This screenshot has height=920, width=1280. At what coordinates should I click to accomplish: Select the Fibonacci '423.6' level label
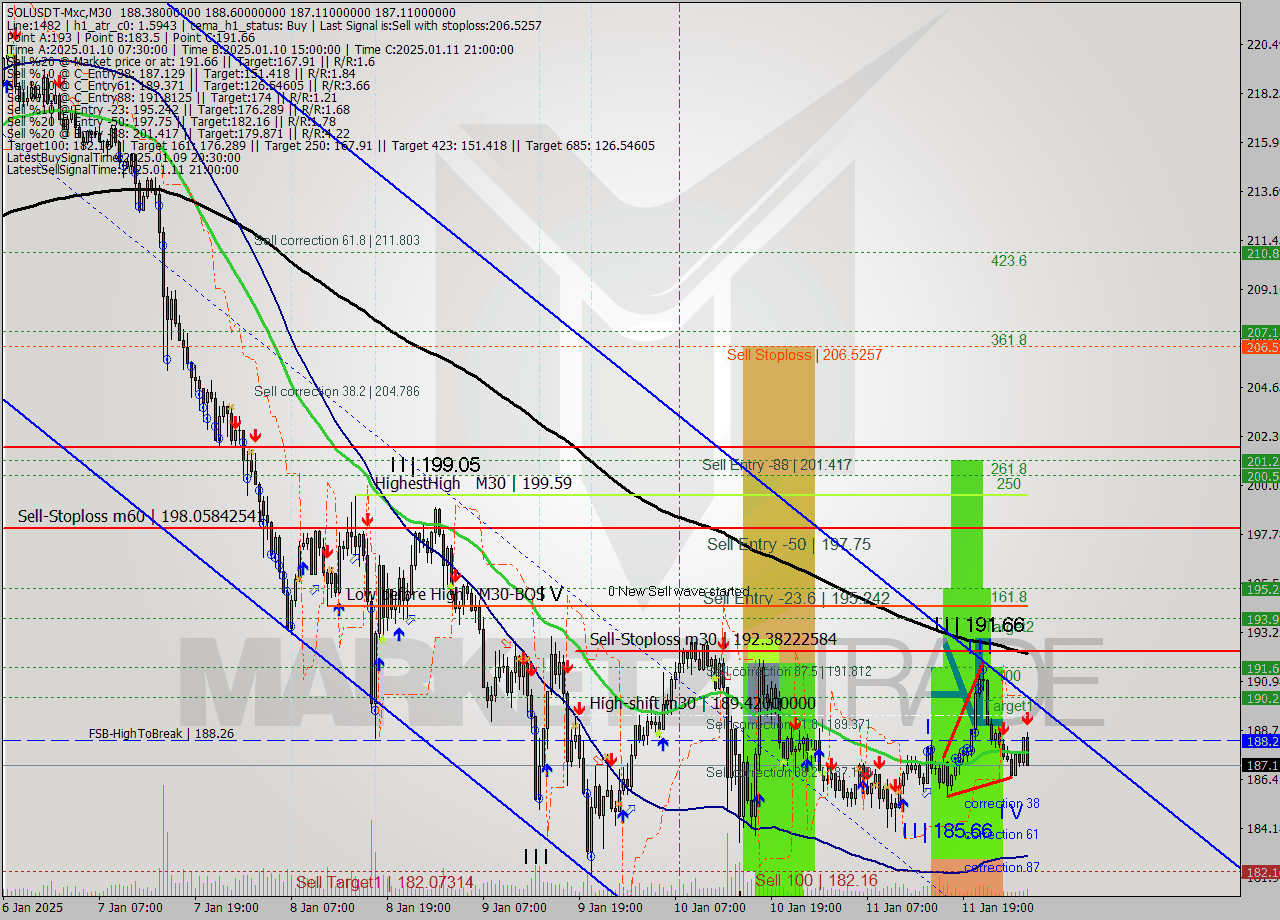click(1009, 261)
